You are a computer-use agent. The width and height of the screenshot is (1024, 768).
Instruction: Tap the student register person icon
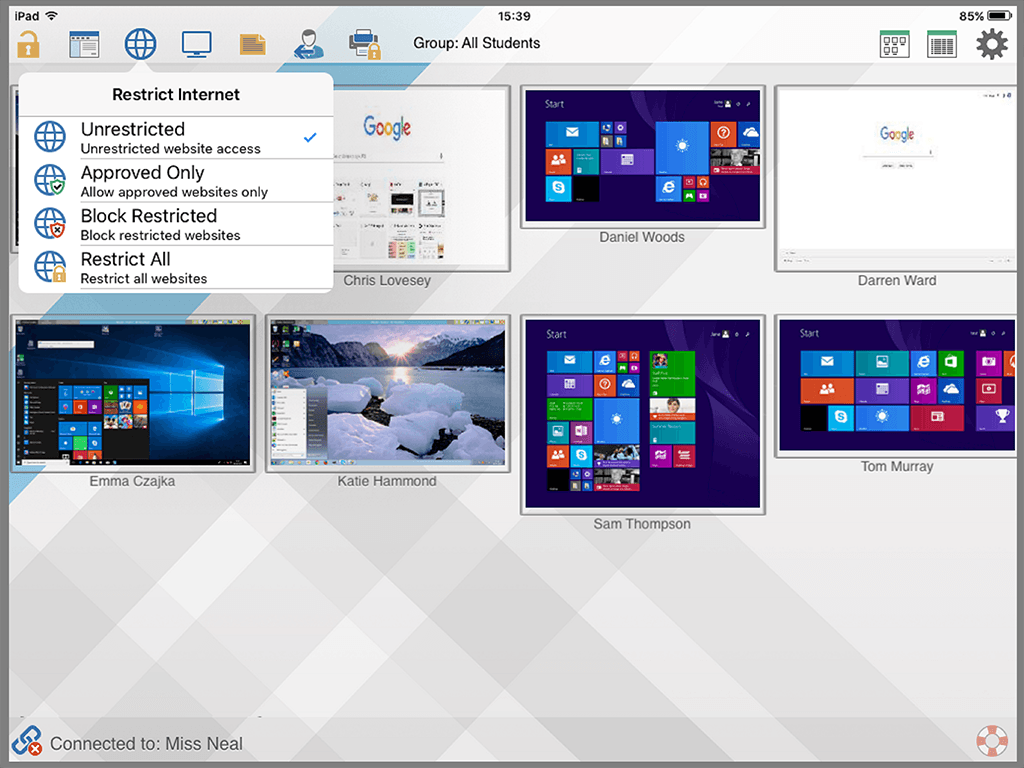click(308, 44)
